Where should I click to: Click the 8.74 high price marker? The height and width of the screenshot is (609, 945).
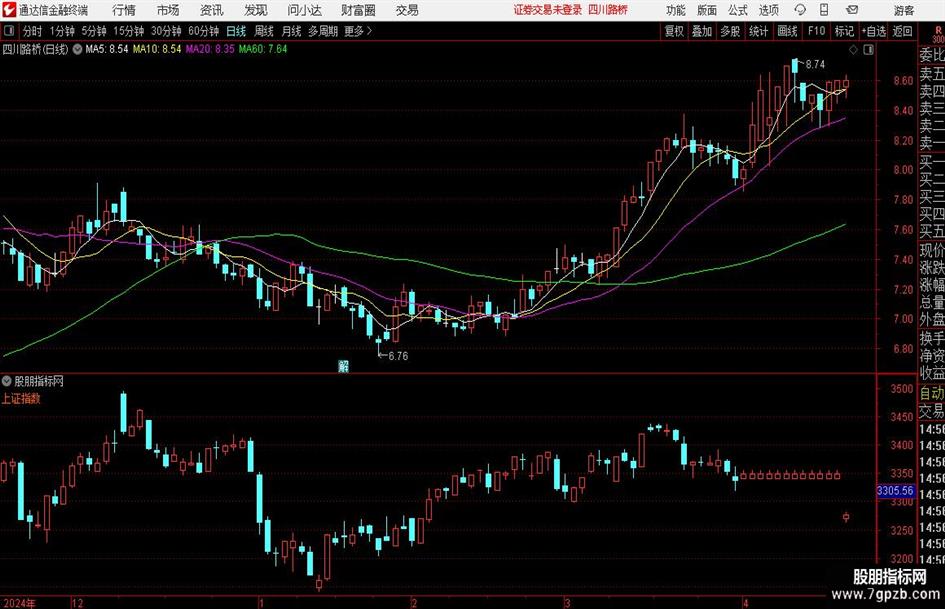pyautogui.click(x=815, y=65)
